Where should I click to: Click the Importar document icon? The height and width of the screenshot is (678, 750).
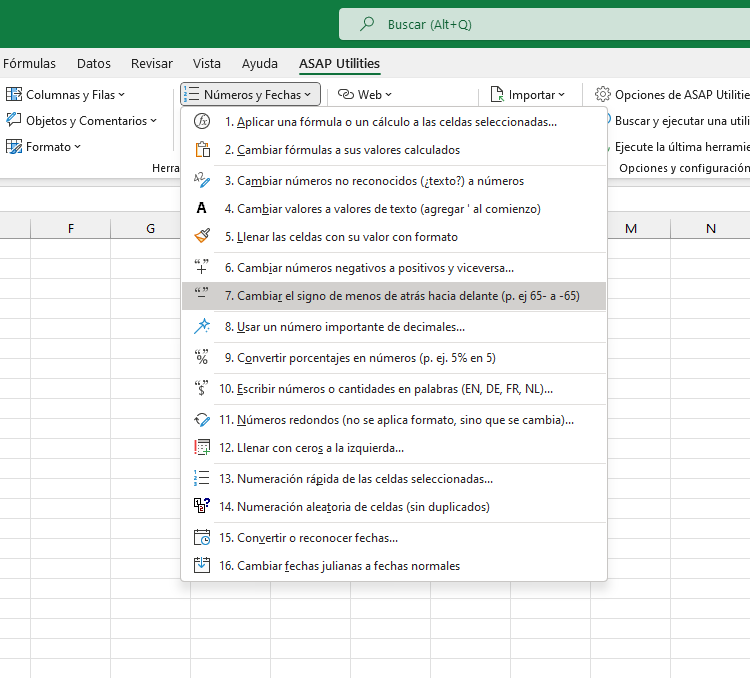pos(497,94)
